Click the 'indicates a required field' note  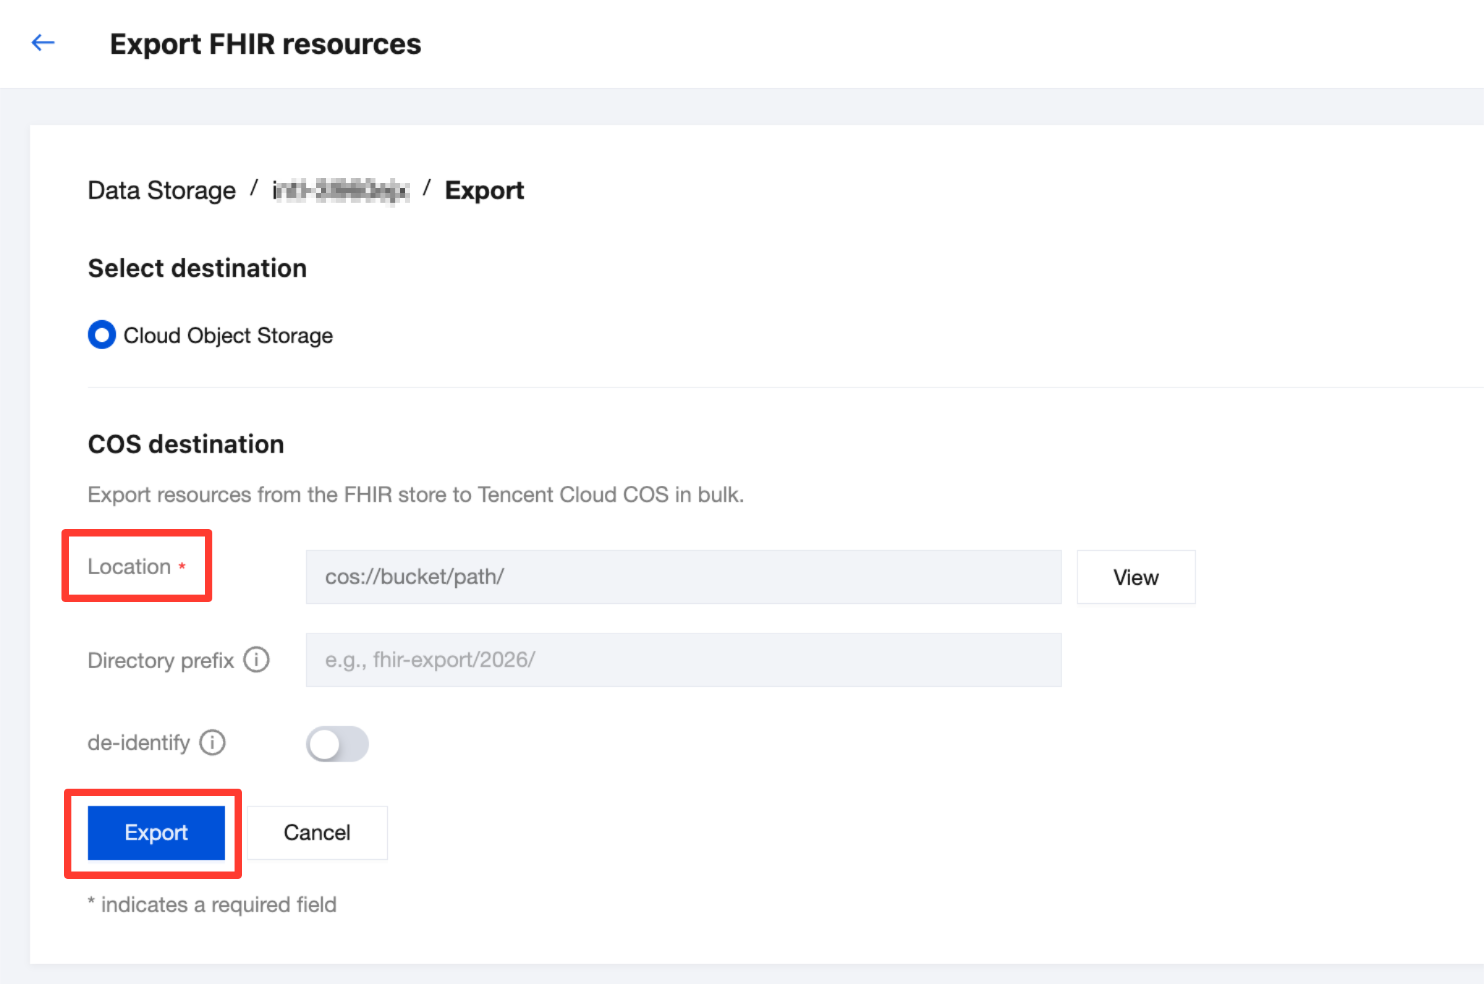click(x=212, y=904)
